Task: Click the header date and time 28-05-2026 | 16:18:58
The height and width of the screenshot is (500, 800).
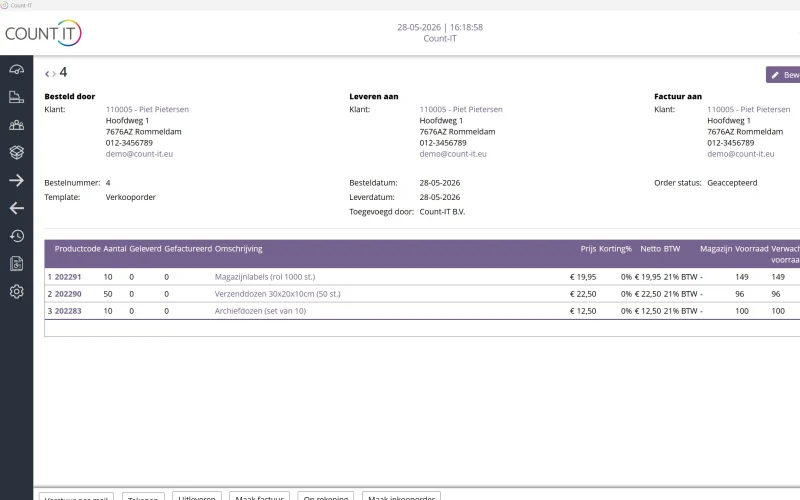Action: (440, 27)
